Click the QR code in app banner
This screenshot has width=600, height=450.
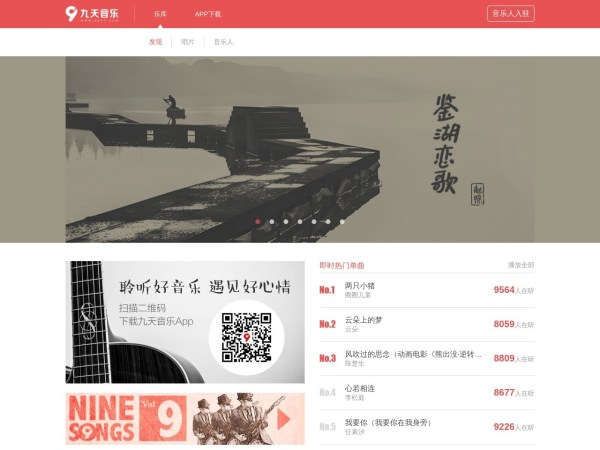(246, 337)
